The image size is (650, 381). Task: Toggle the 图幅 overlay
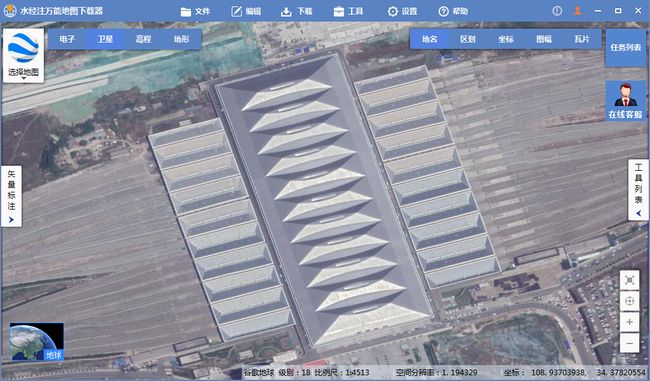544,39
